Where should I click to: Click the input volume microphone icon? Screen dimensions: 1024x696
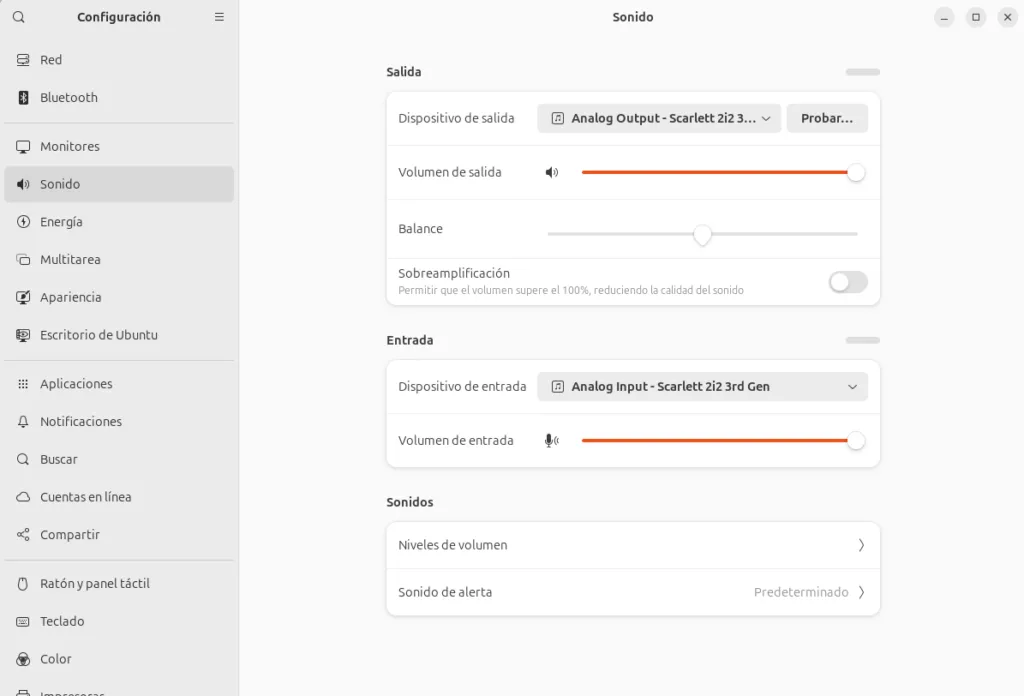pyautogui.click(x=552, y=440)
